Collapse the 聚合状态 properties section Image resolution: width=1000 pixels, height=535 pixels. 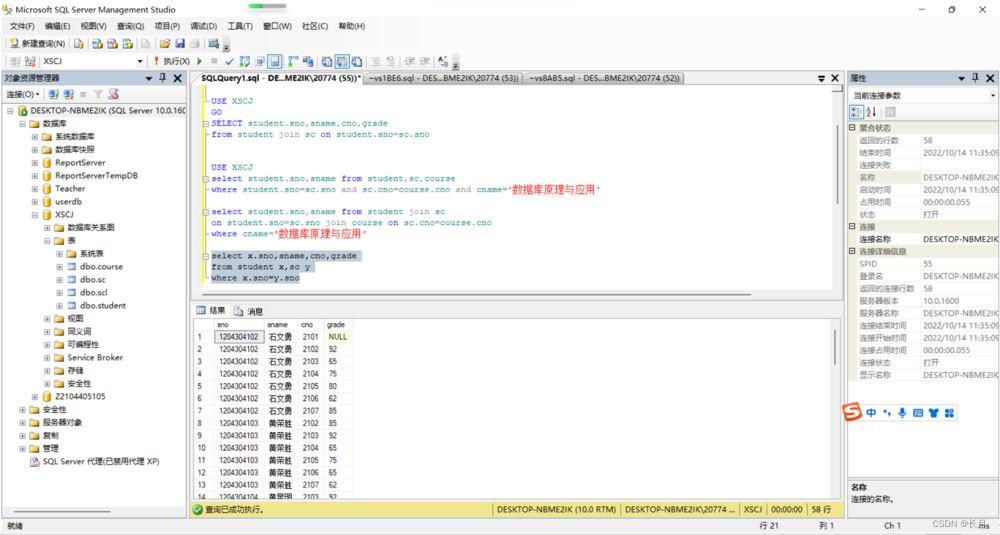tap(853, 128)
